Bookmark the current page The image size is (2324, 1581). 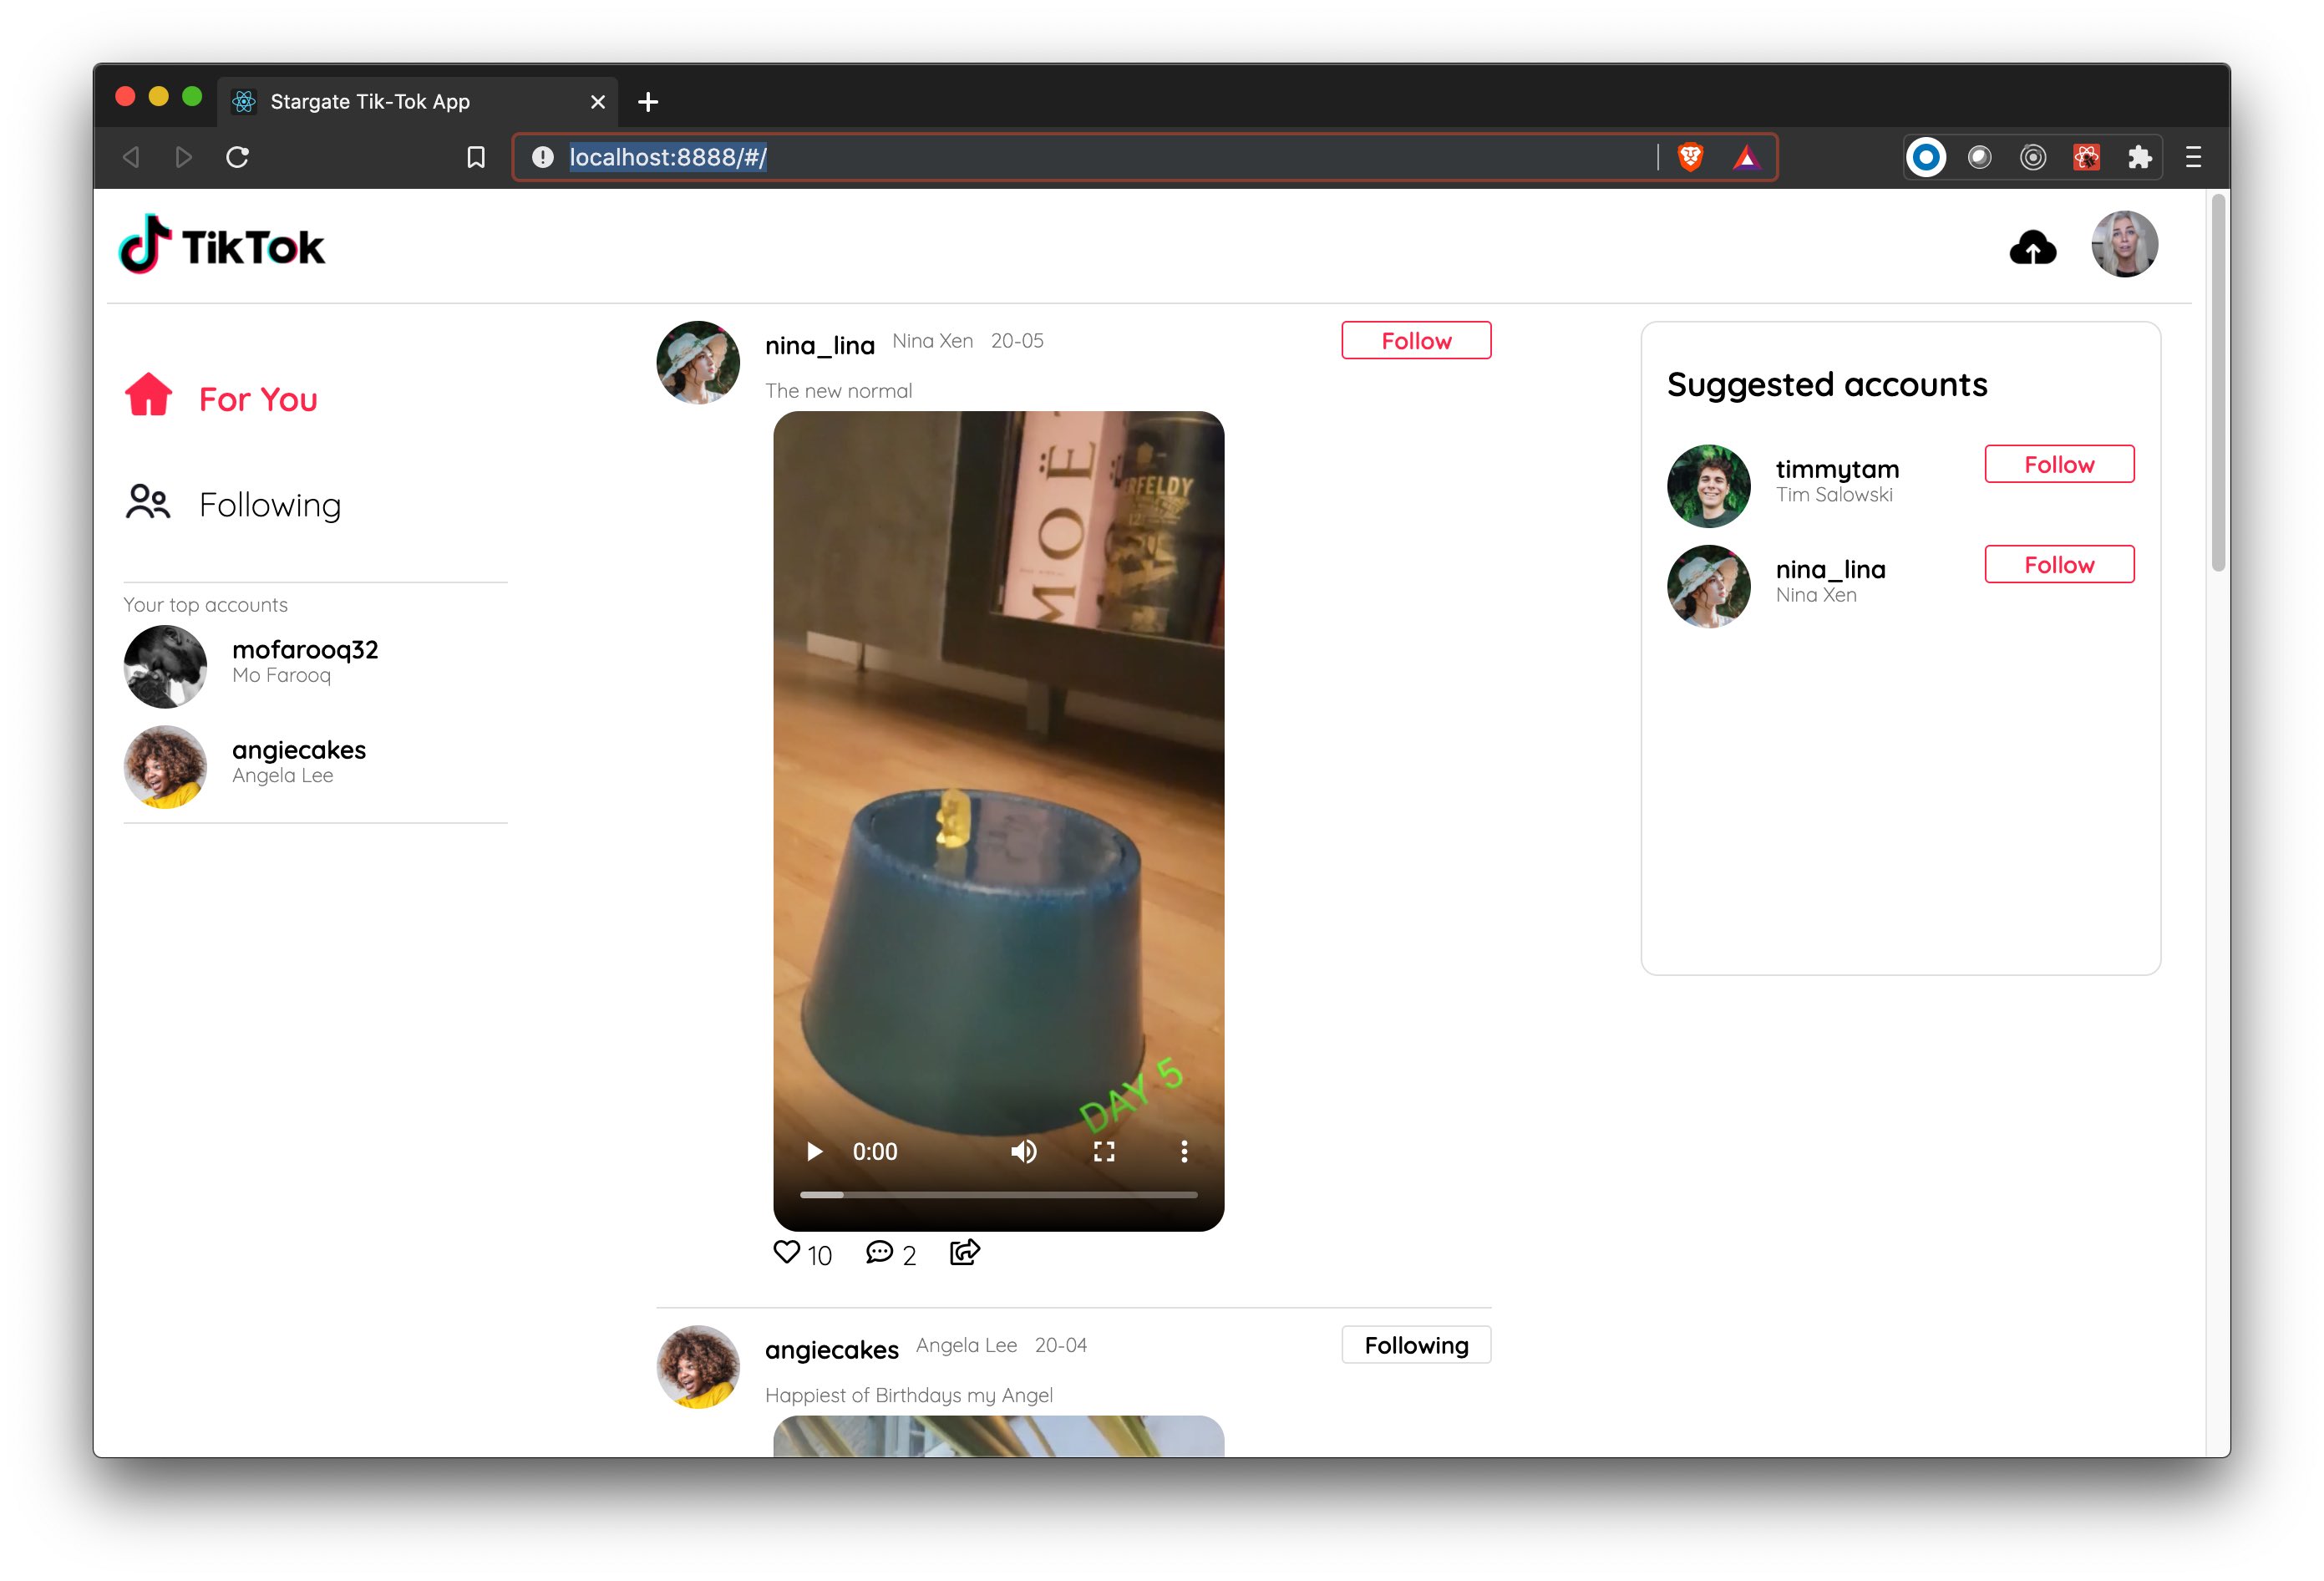[x=476, y=157]
